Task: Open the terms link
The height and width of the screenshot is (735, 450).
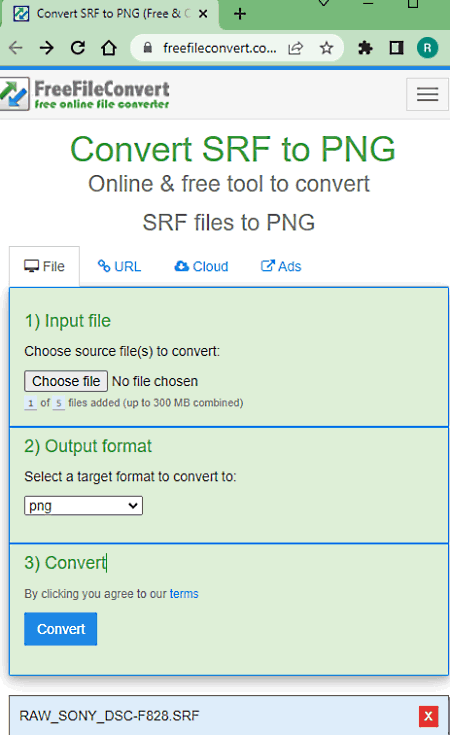Action: coord(184,594)
